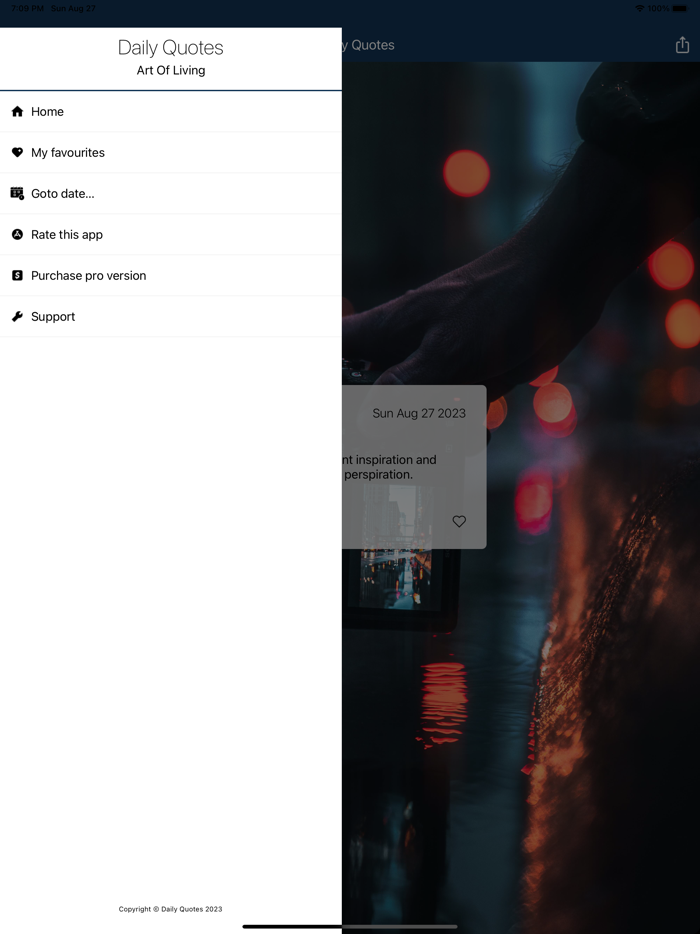Click the 7:09 PM clock in status bar
The width and height of the screenshot is (700, 934).
coord(27,8)
